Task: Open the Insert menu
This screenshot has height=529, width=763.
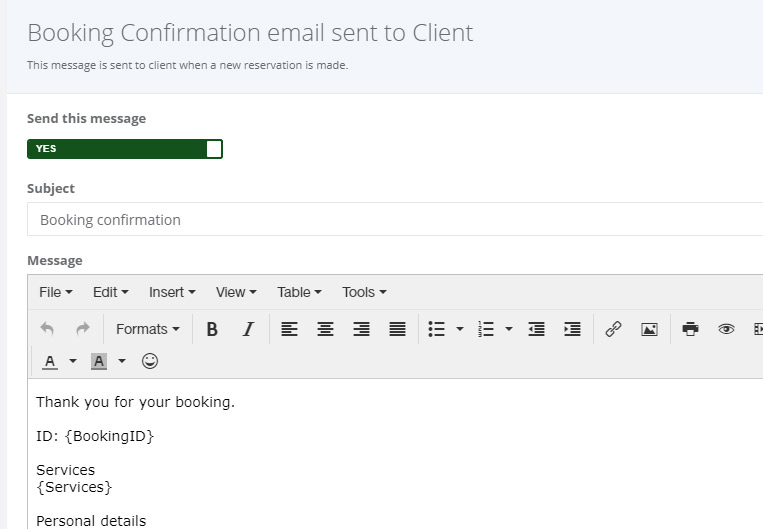Action: [171, 292]
